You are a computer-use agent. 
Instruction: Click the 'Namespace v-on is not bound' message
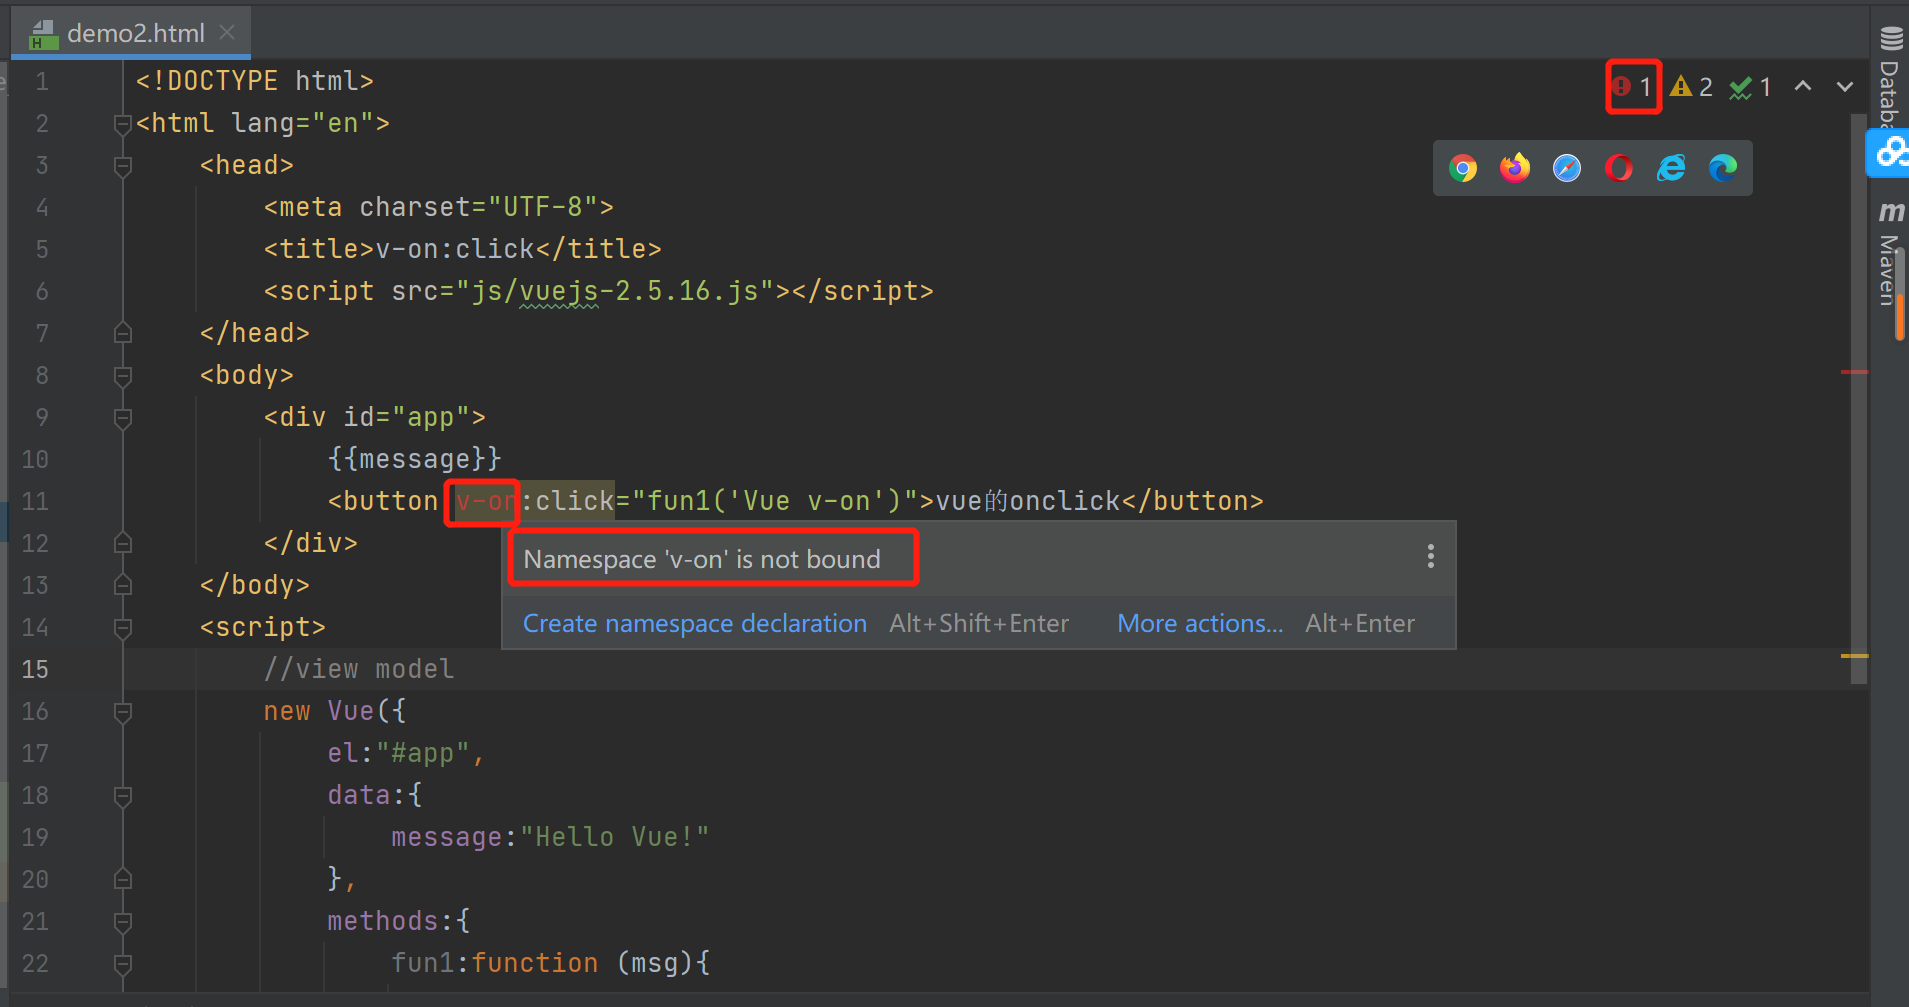702,559
